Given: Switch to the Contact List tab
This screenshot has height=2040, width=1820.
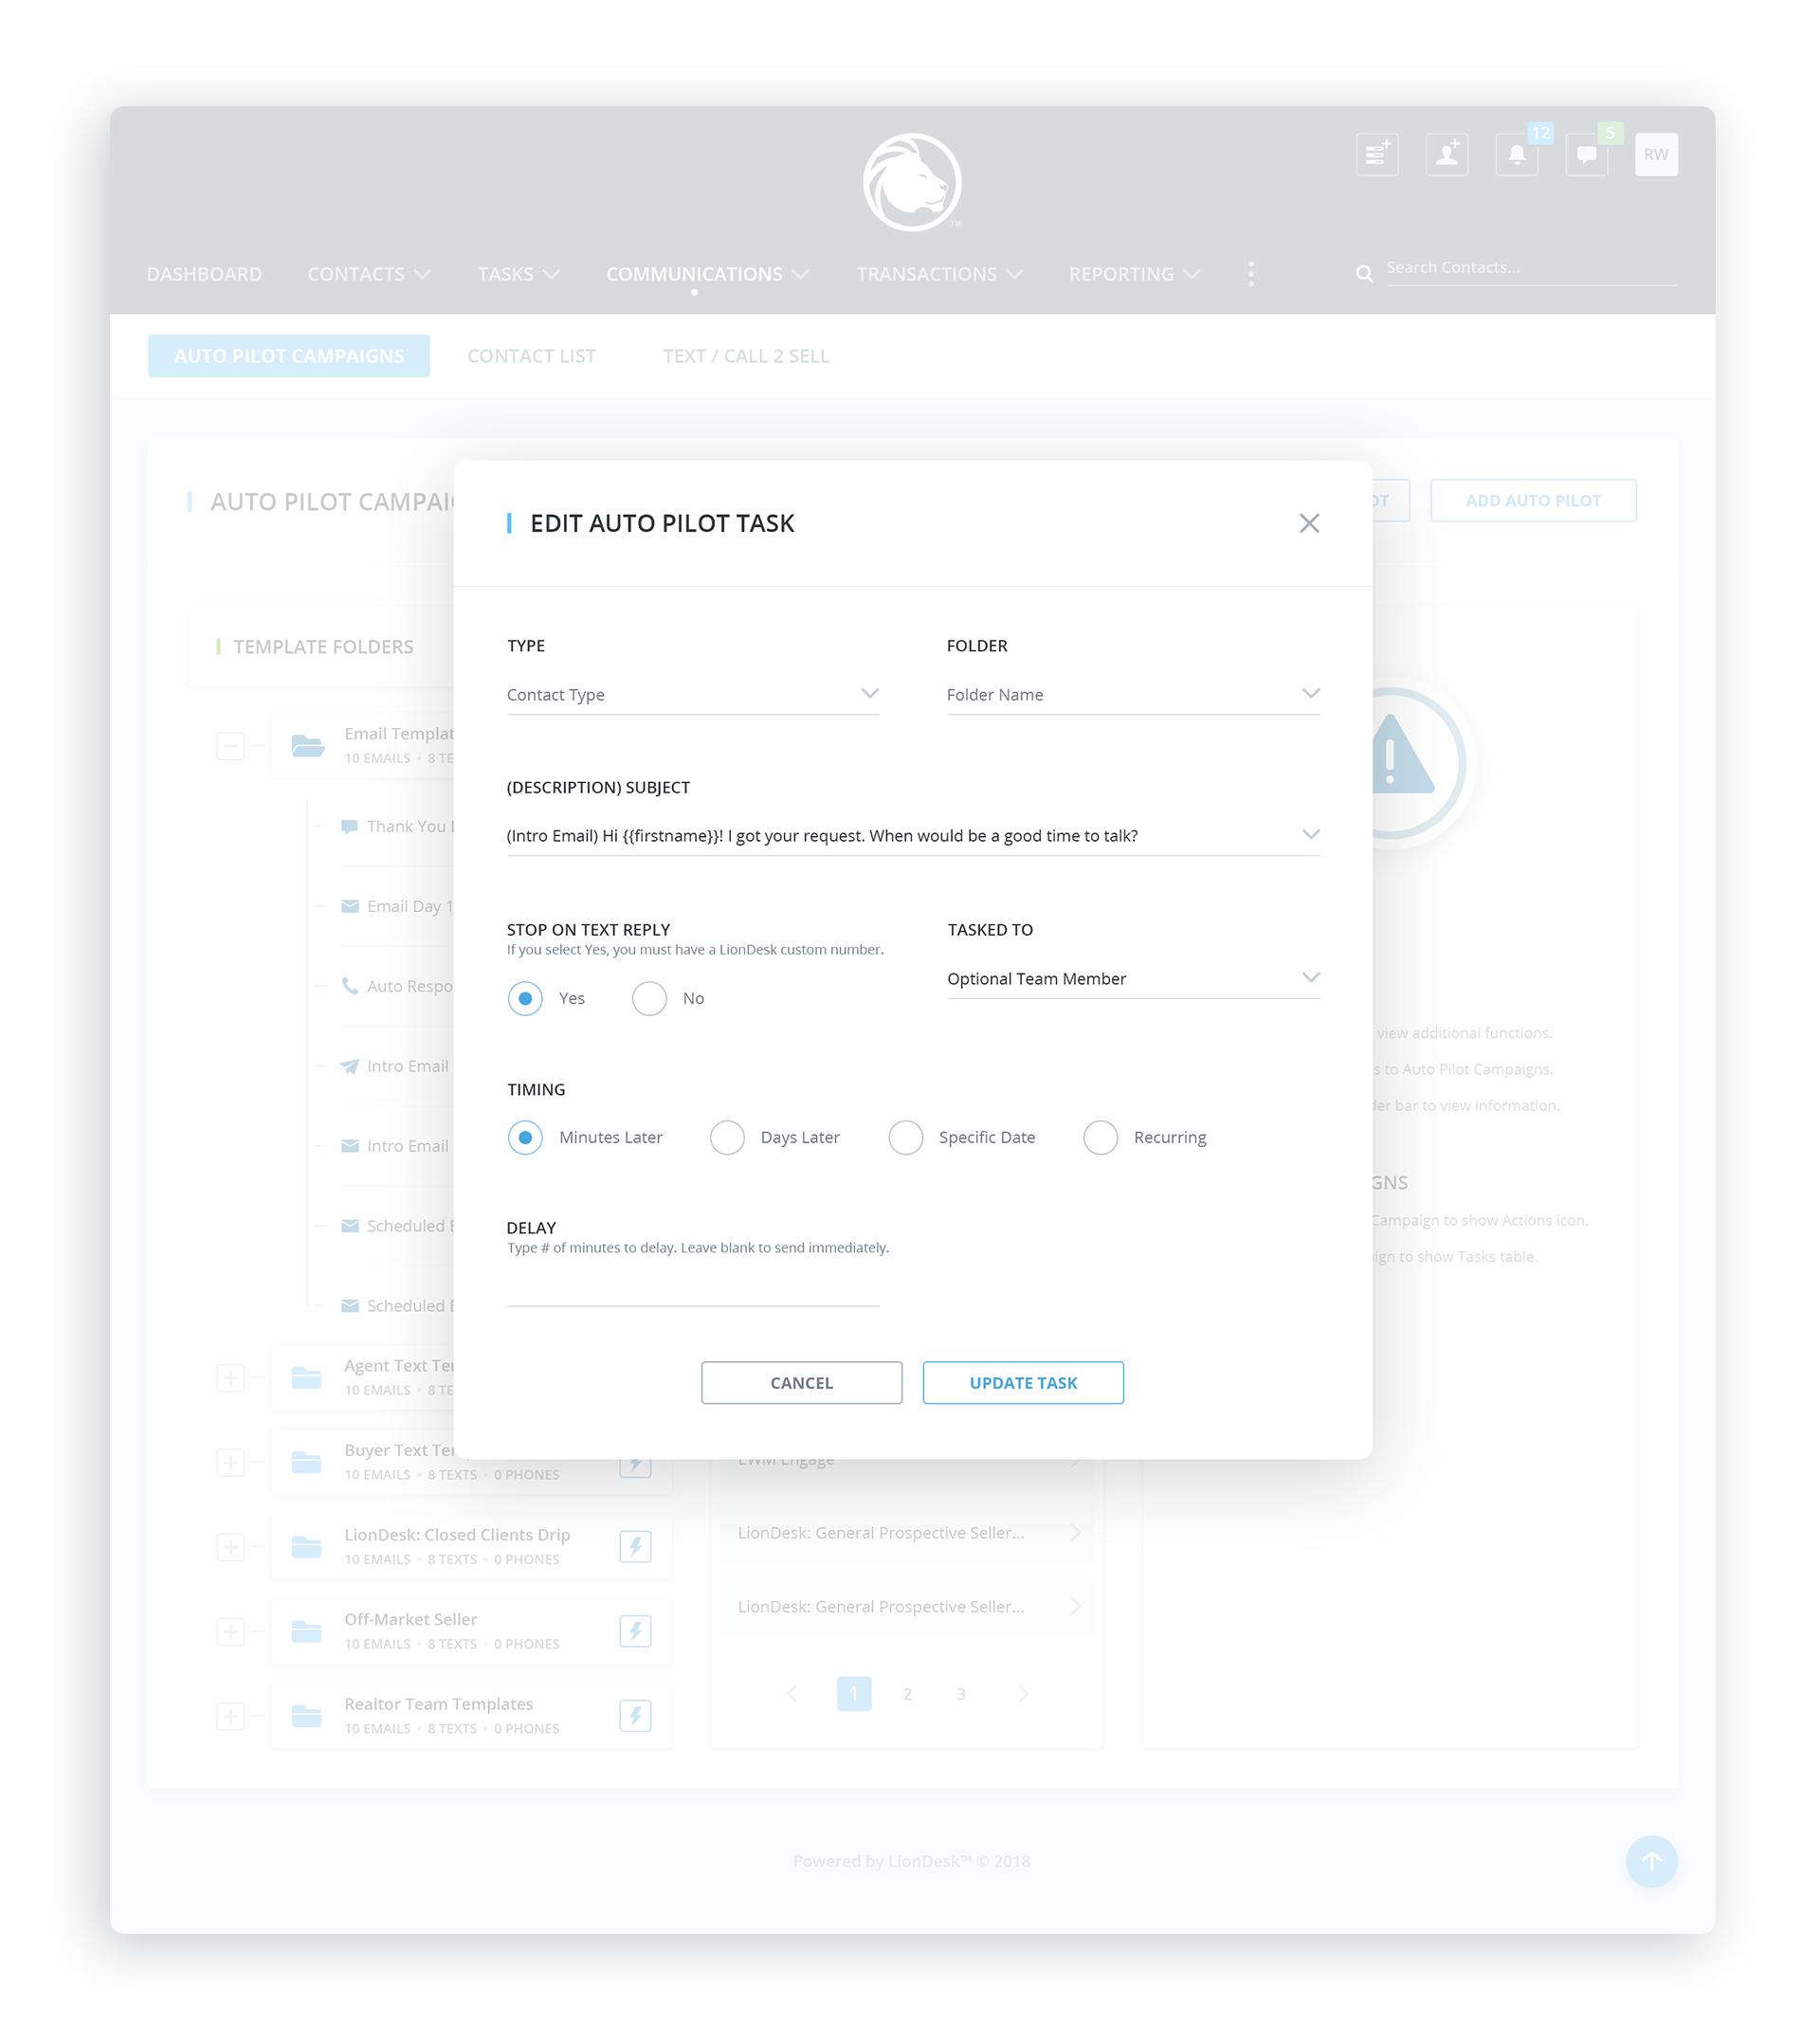Looking at the screenshot, I should point(531,356).
